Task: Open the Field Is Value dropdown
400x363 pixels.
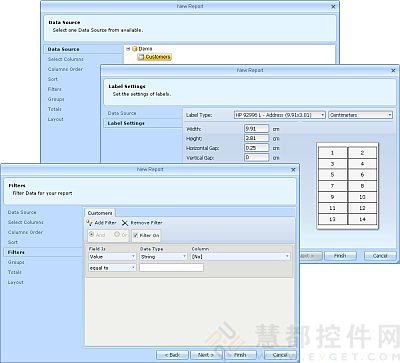Action: [112, 257]
